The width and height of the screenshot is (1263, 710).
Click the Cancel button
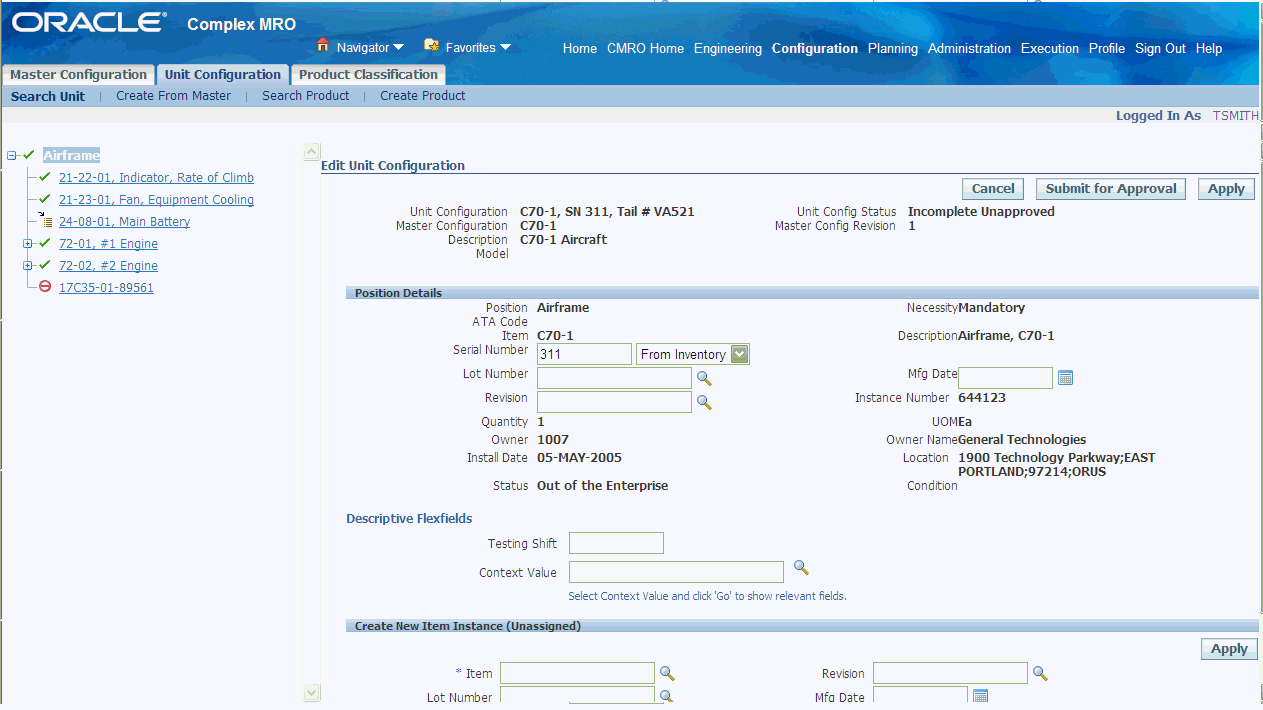point(993,189)
